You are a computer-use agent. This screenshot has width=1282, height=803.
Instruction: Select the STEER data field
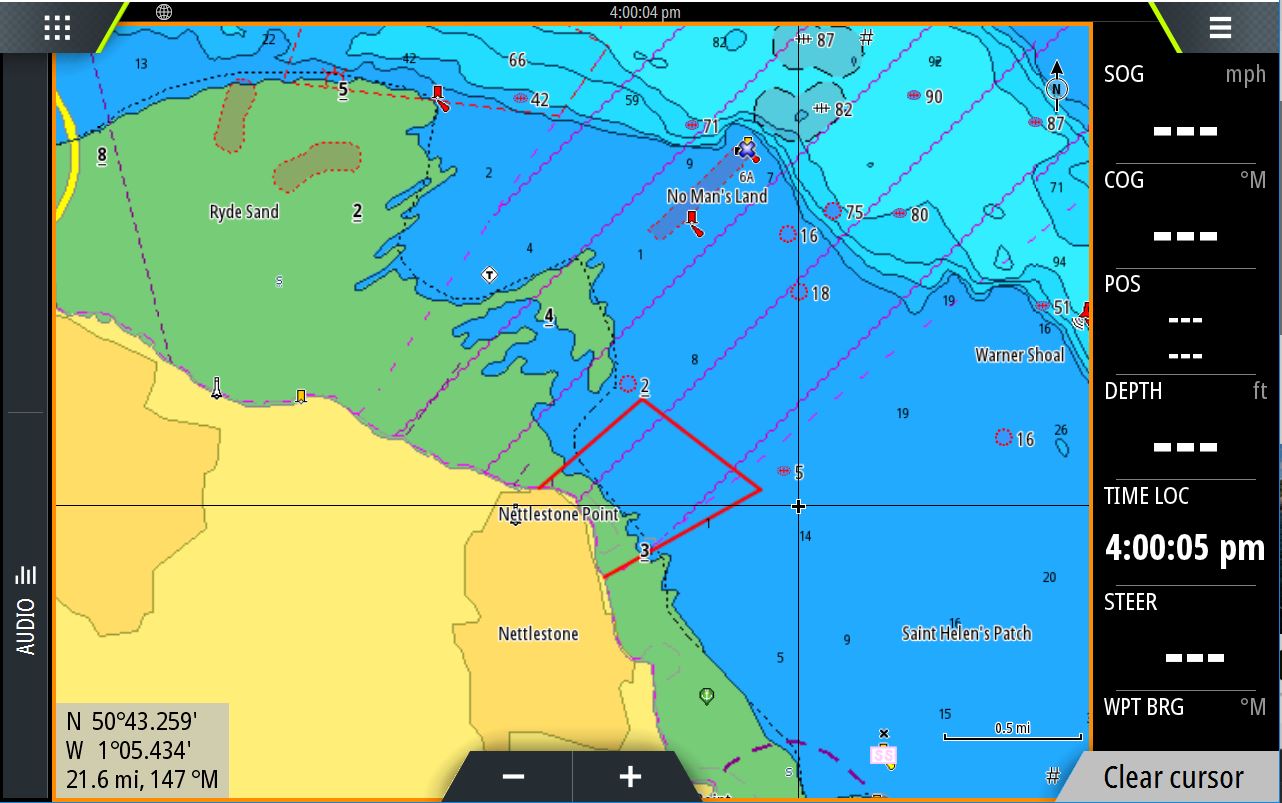[1185, 637]
